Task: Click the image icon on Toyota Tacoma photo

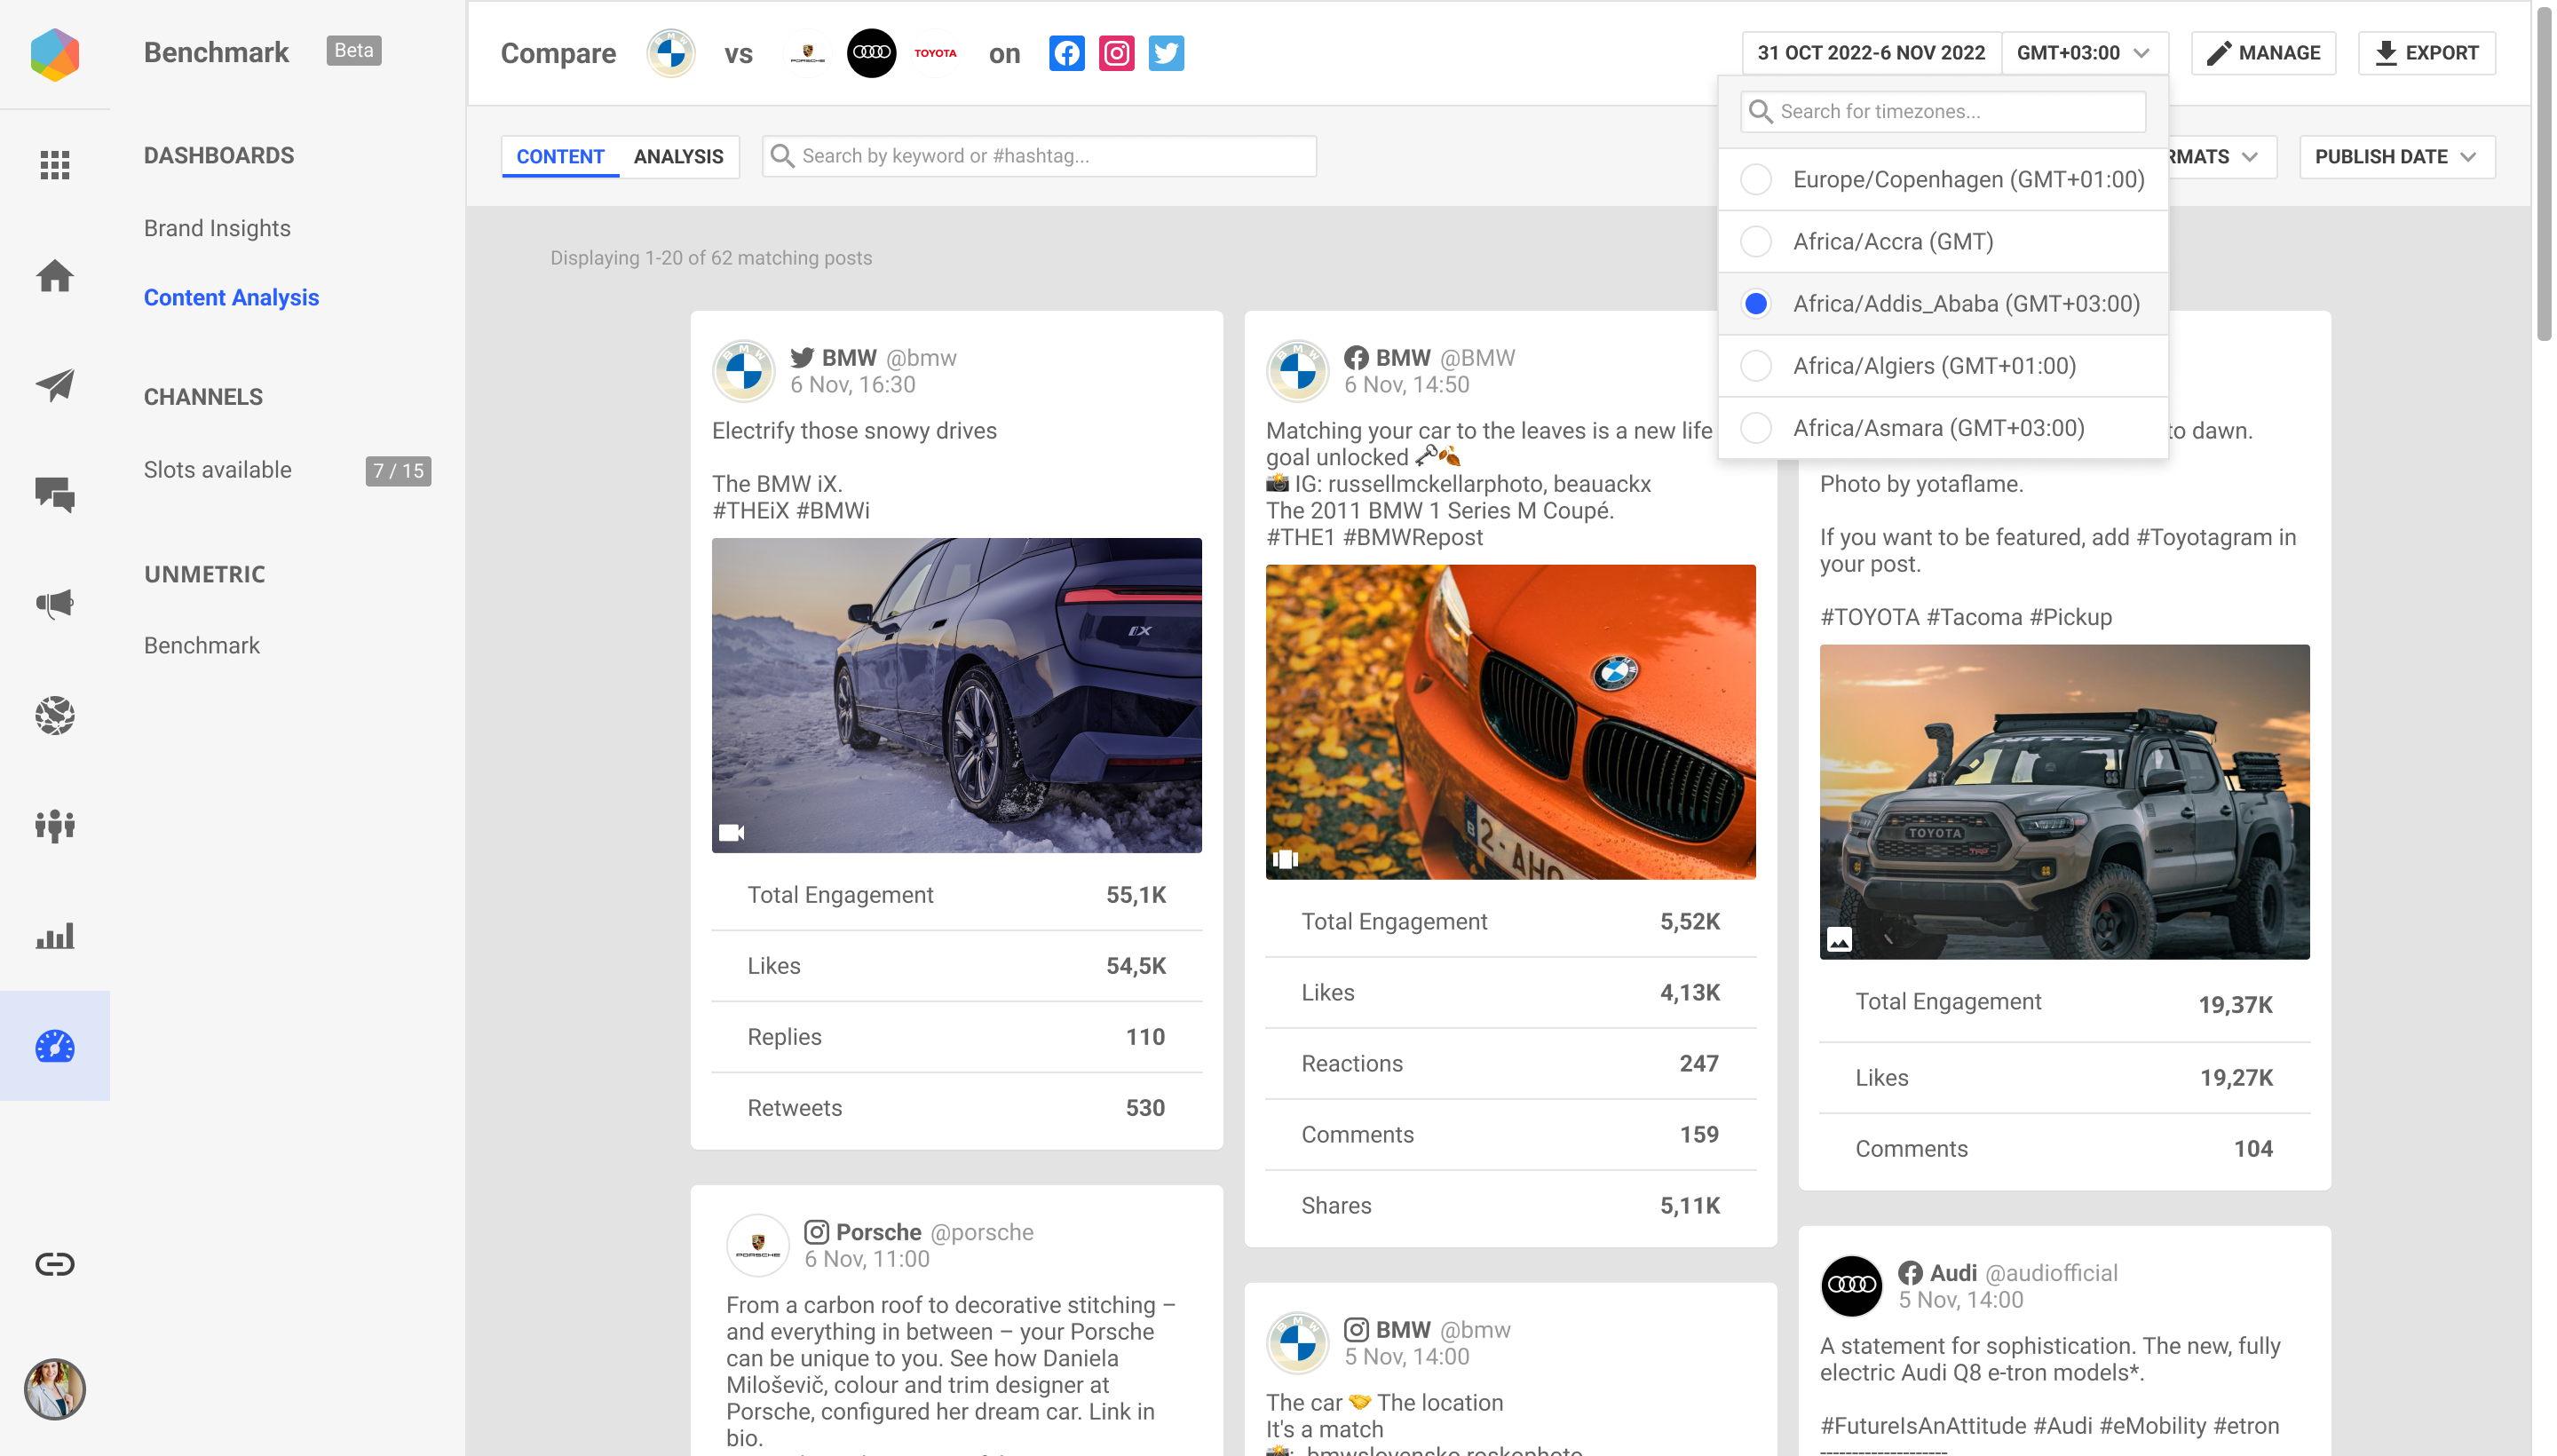Action: [x=1840, y=939]
